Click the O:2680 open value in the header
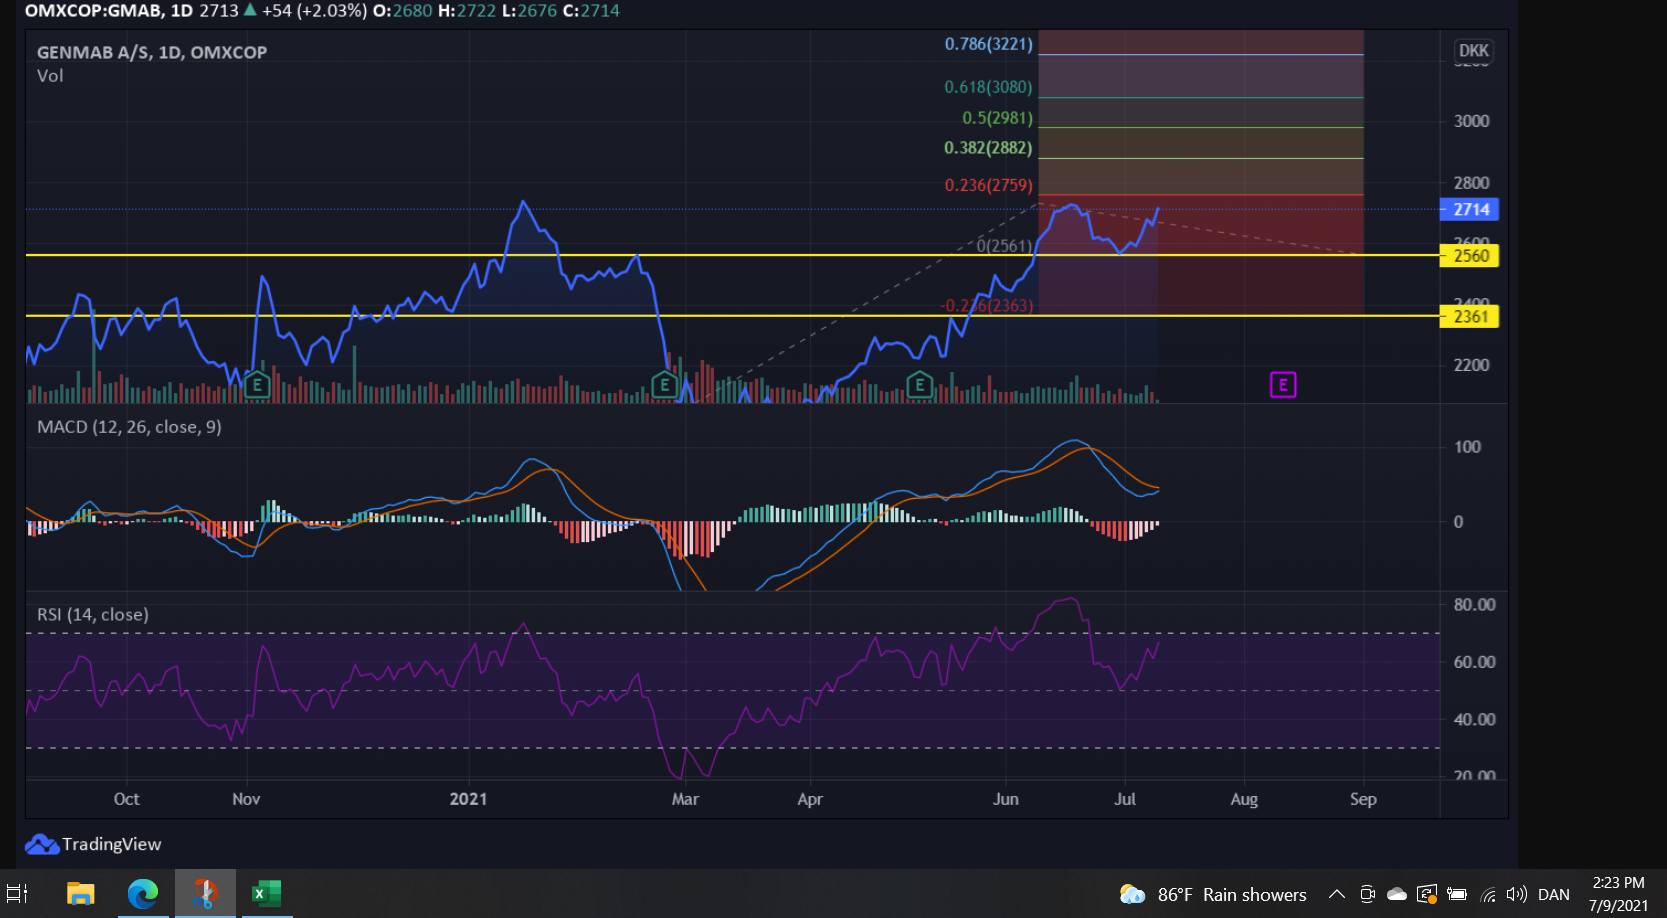This screenshot has width=1667, height=918. [x=402, y=11]
